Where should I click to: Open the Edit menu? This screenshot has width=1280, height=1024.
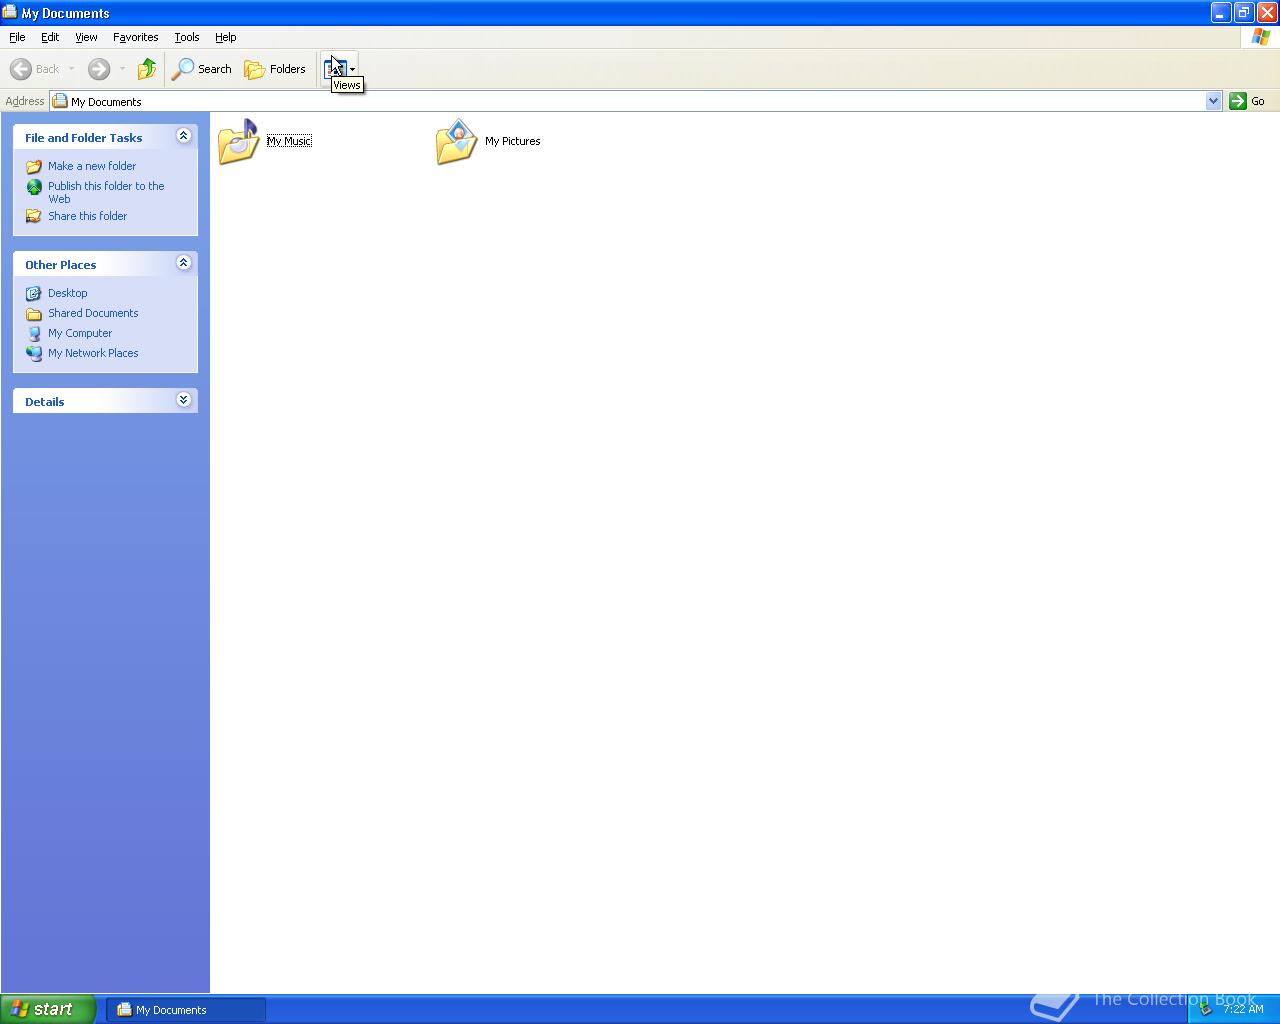pyautogui.click(x=50, y=37)
